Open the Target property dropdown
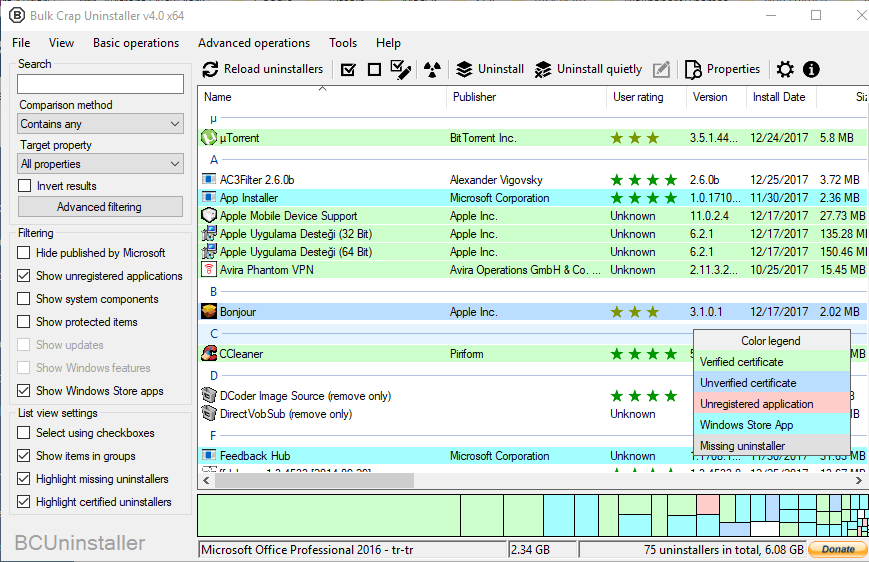 click(x=100, y=164)
